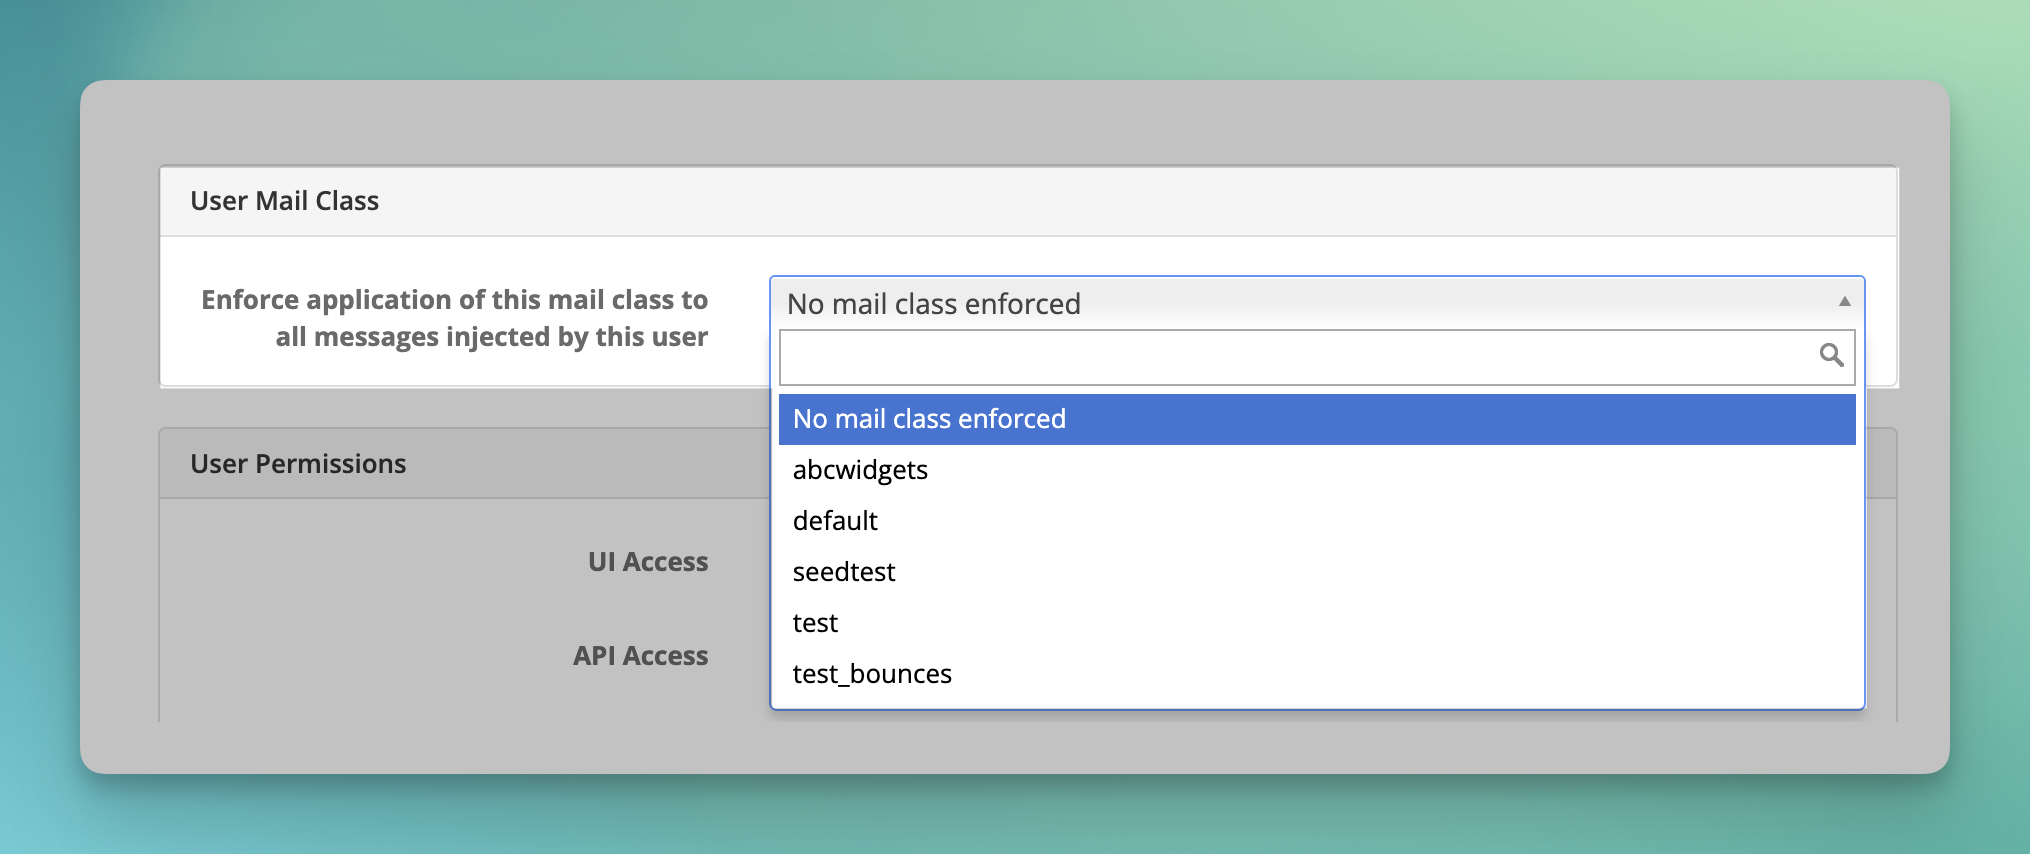The height and width of the screenshot is (854, 2030).
Task: Collapse the mail class dropdown arrow
Action: [1844, 301]
